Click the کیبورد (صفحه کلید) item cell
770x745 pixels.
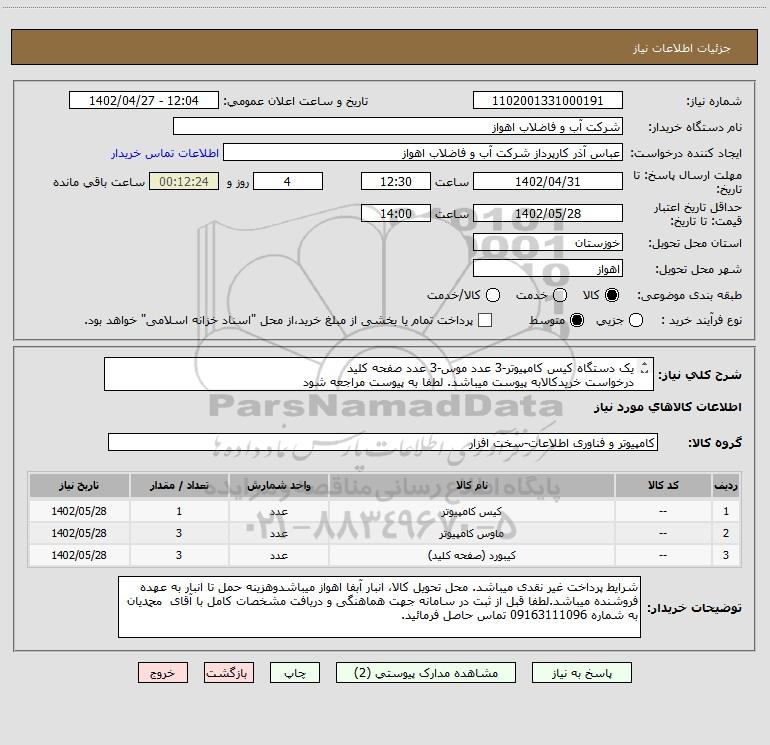[x=471, y=555]
